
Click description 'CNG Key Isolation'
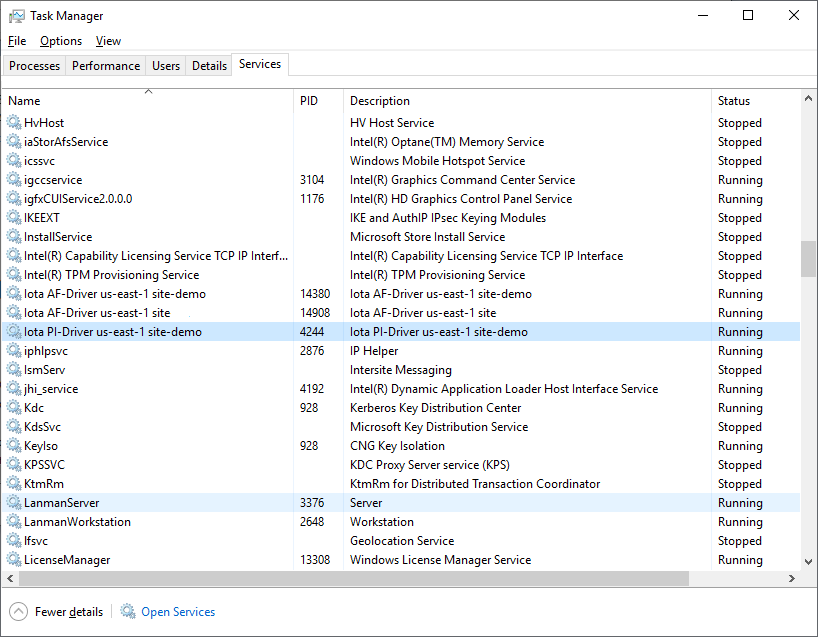tap(398, 446)
